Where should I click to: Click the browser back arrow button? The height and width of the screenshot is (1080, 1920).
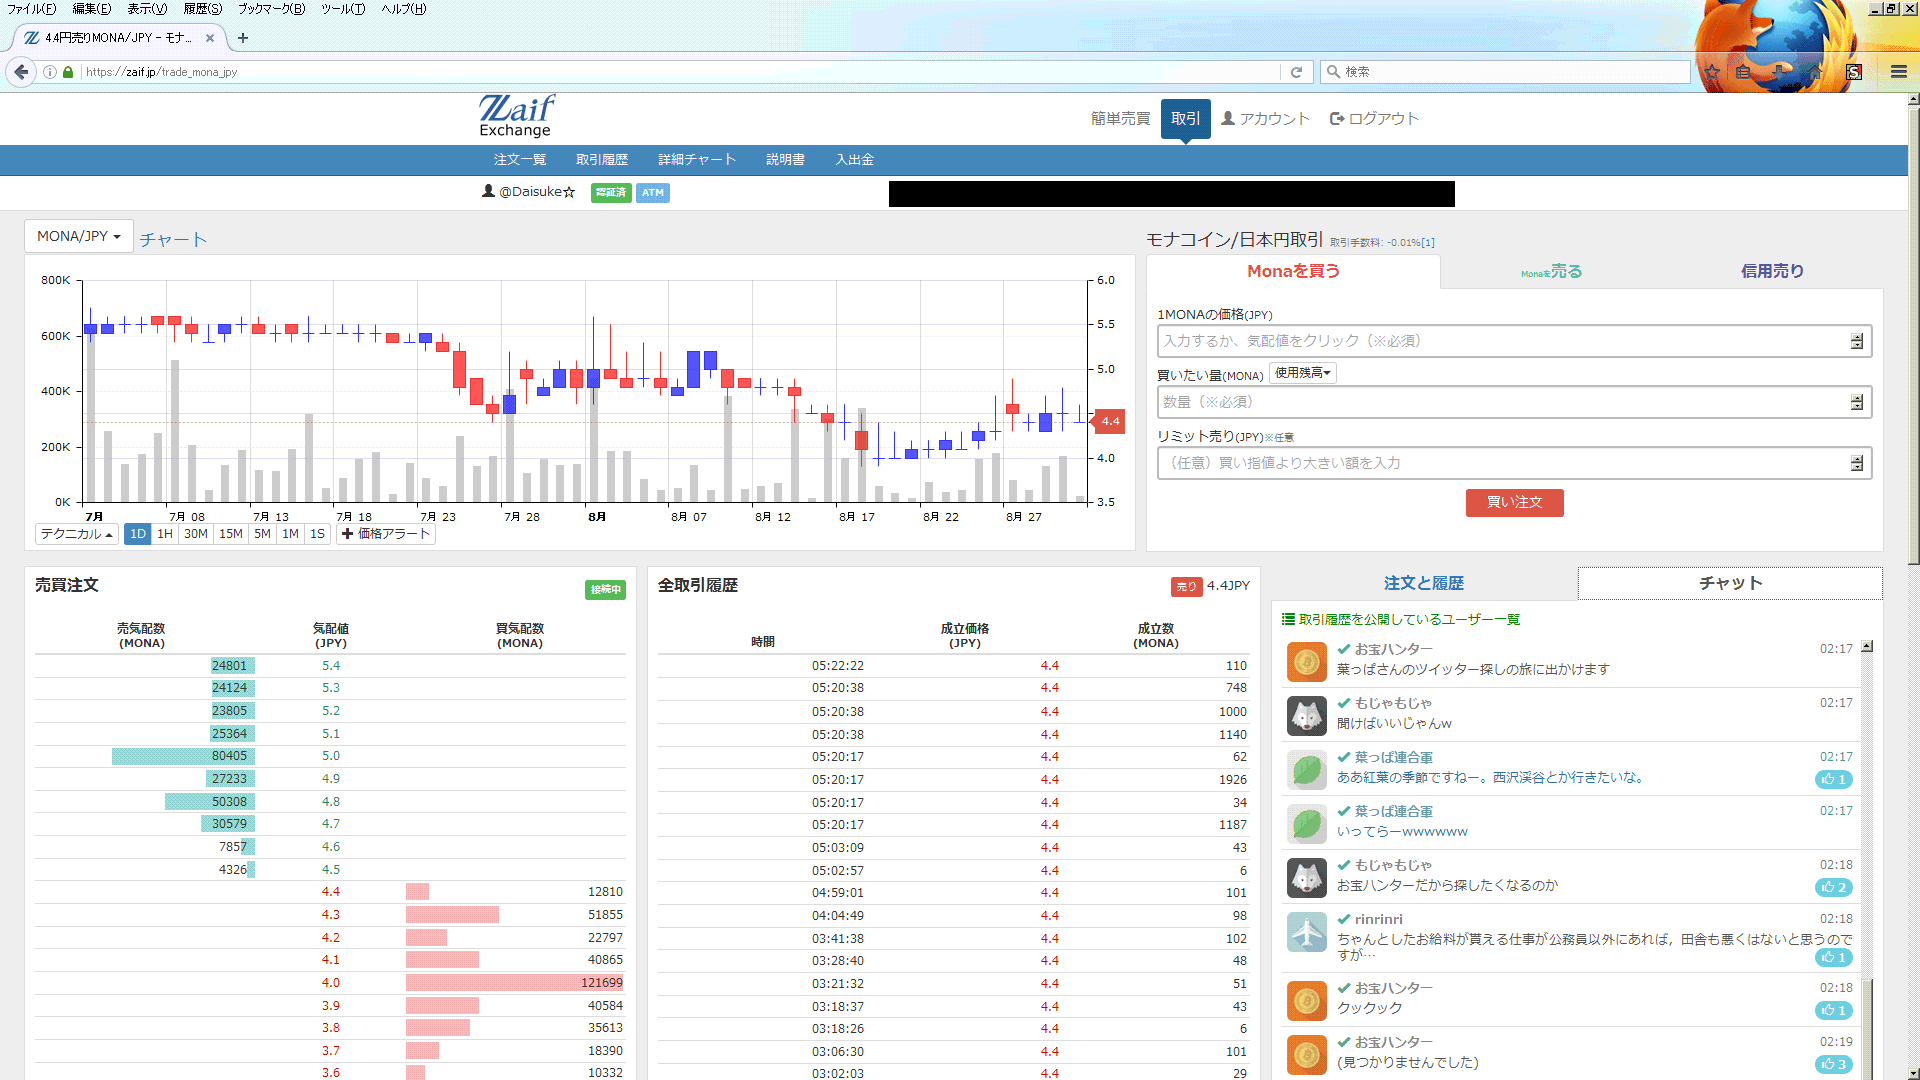(21, 72)
